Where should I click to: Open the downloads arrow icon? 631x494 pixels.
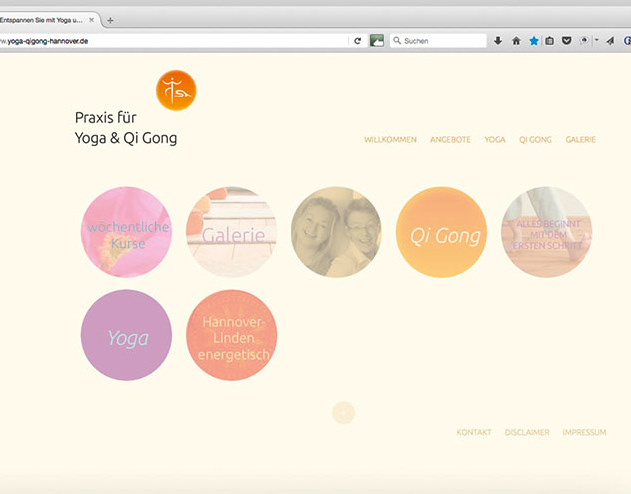[498, 41]
